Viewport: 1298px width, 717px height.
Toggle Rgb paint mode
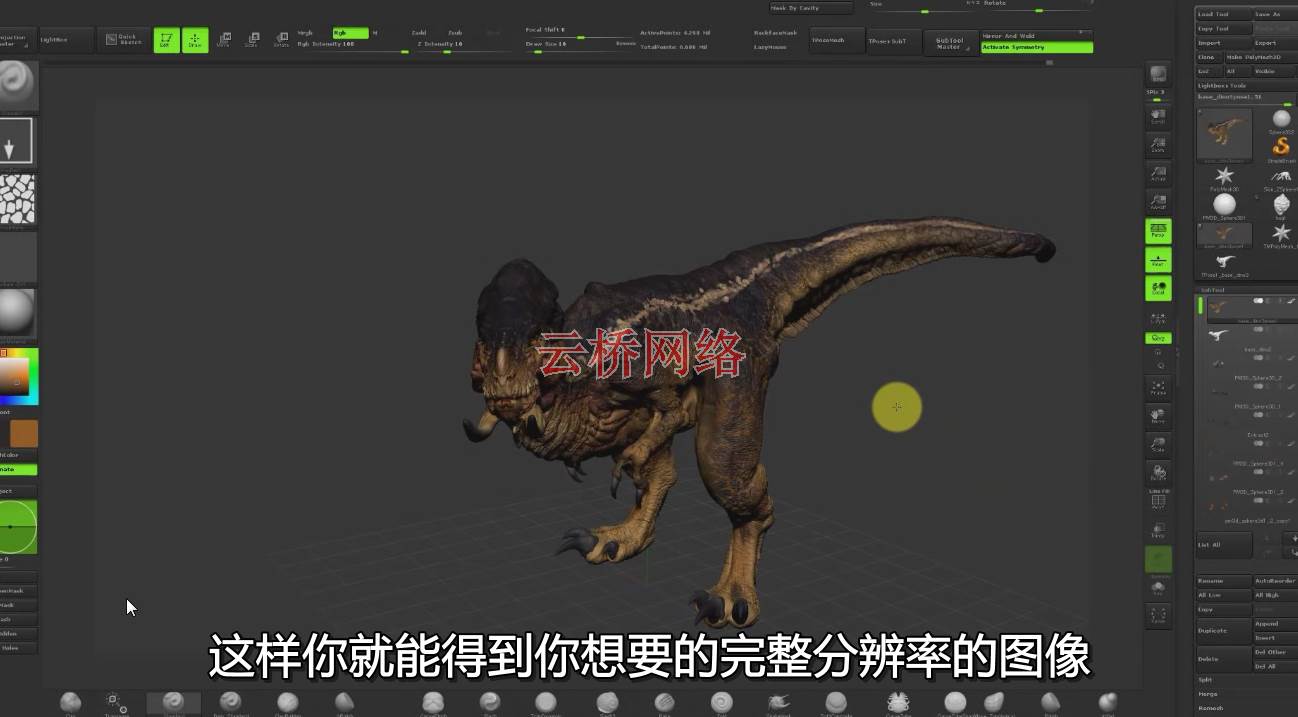click(350, 33)
